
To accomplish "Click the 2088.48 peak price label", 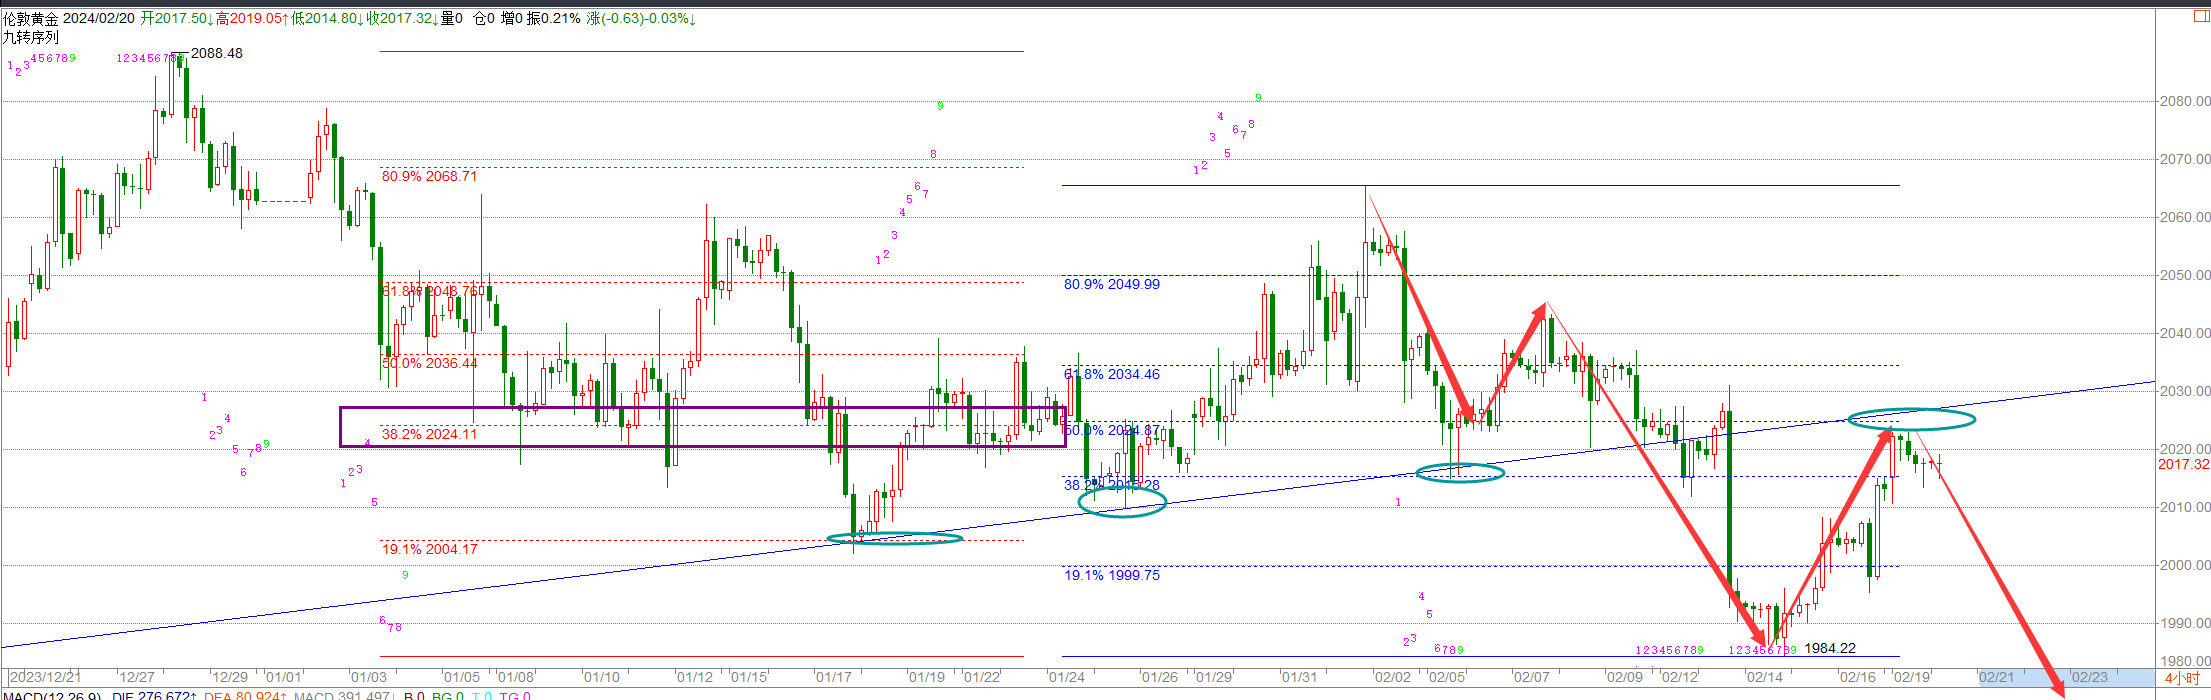I will 217,53.
